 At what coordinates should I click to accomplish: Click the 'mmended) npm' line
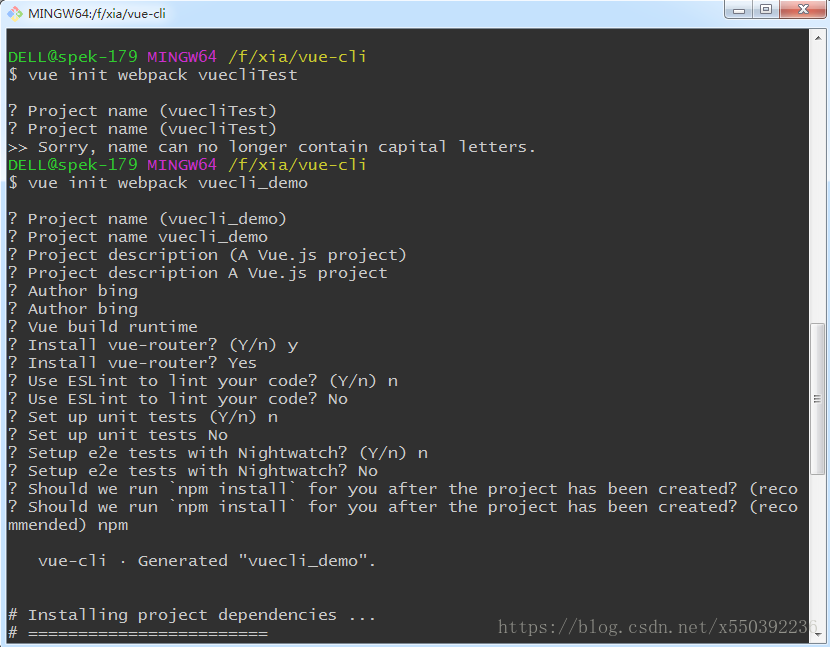point(68,525)
